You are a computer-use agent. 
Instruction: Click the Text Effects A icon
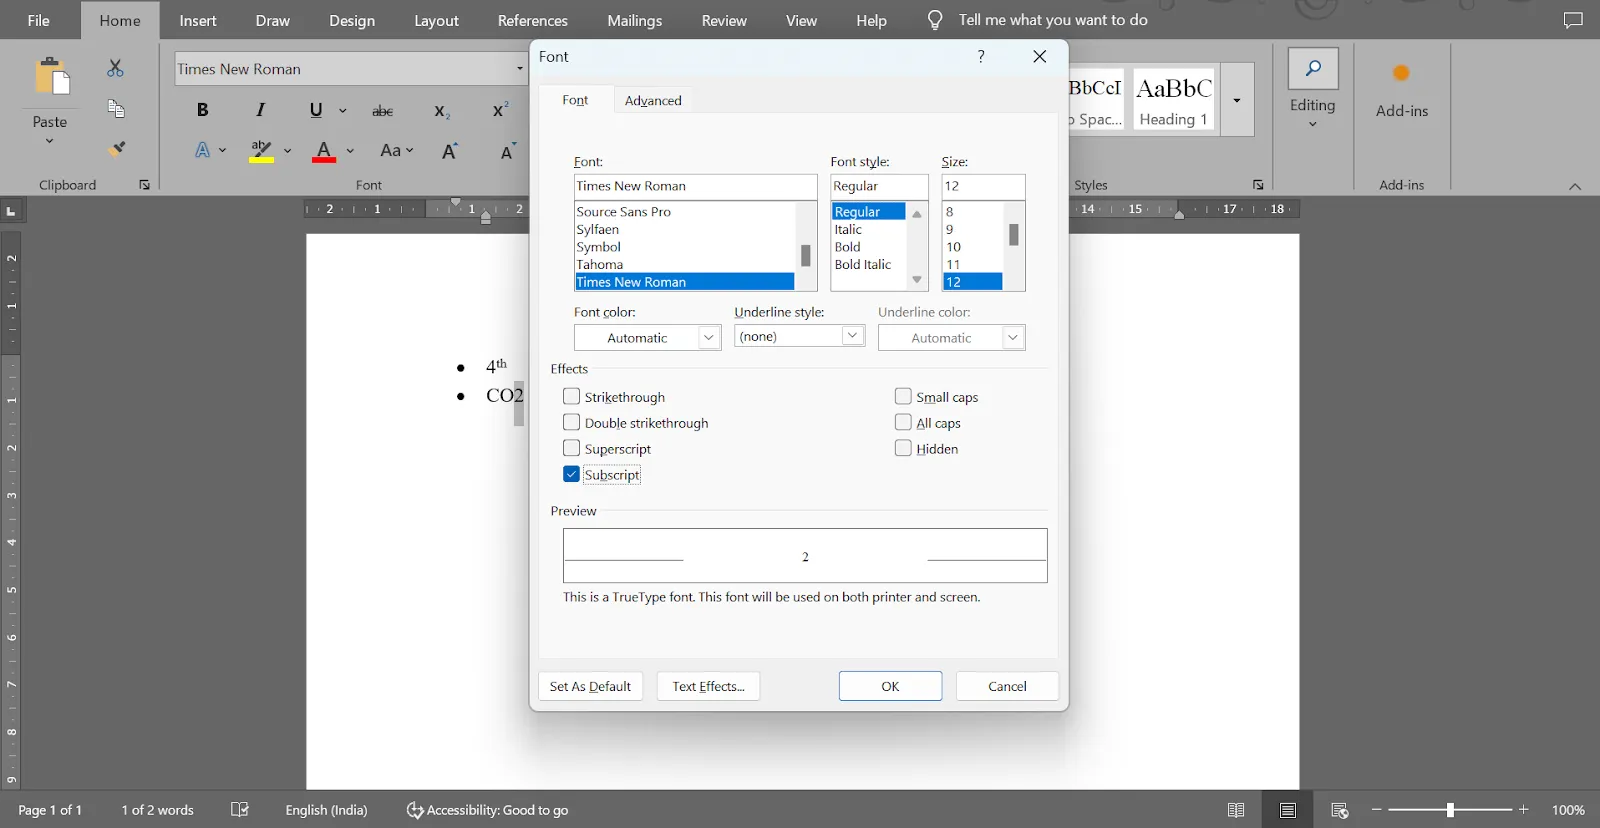click(203, 150)
